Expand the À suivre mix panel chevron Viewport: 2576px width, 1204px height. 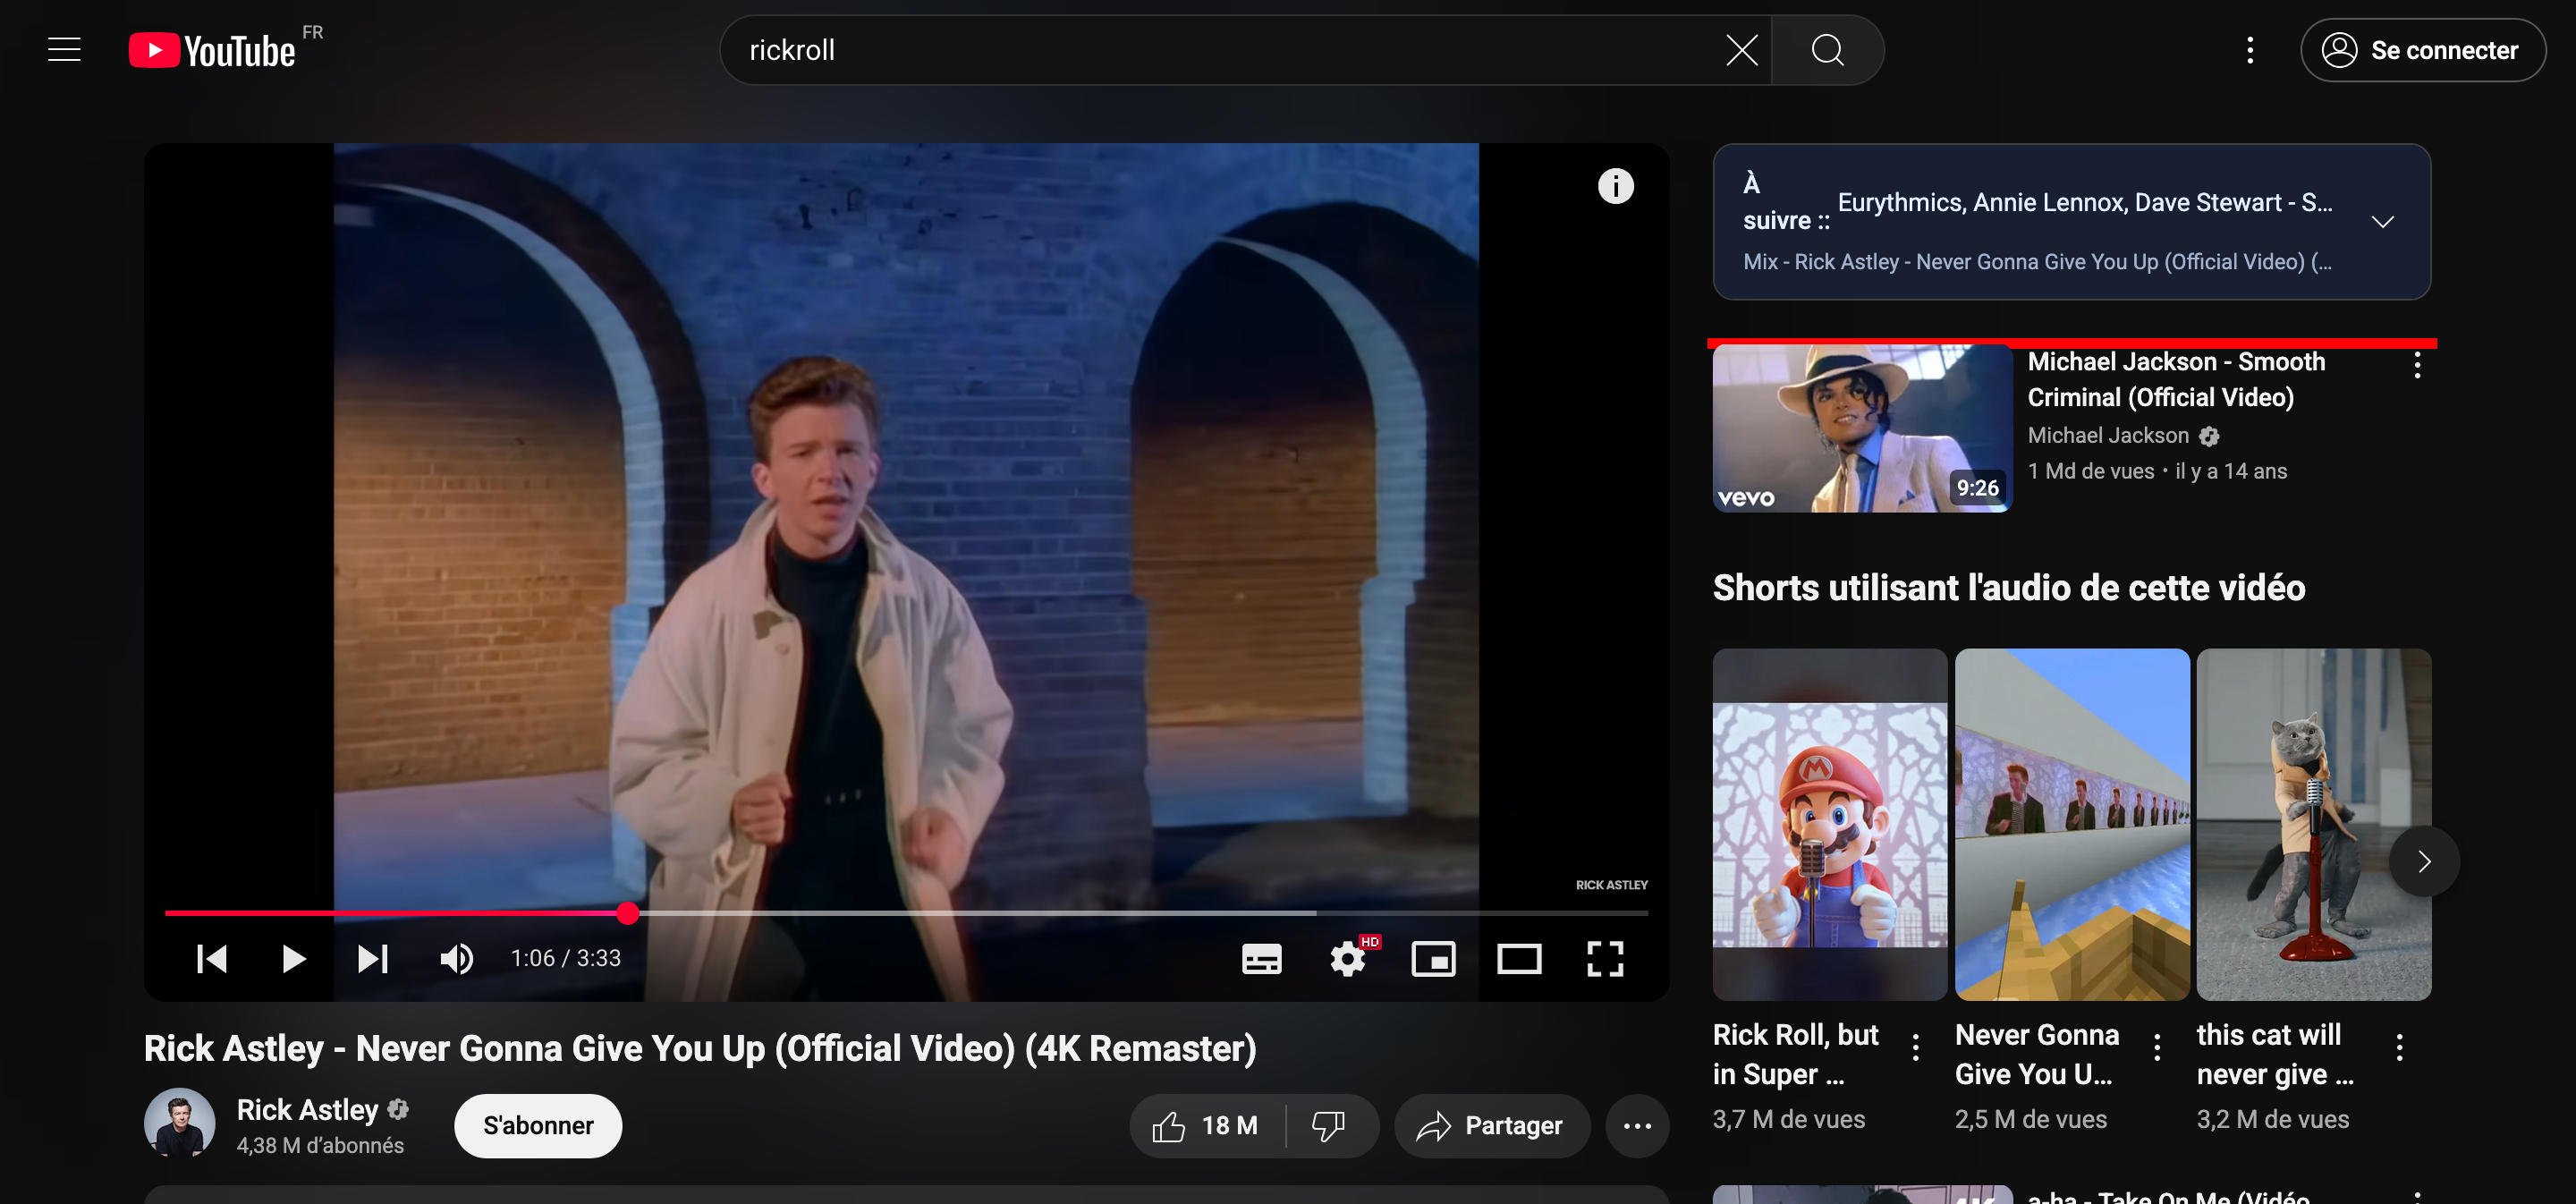pyautogui.click(x=2382, y=221)
